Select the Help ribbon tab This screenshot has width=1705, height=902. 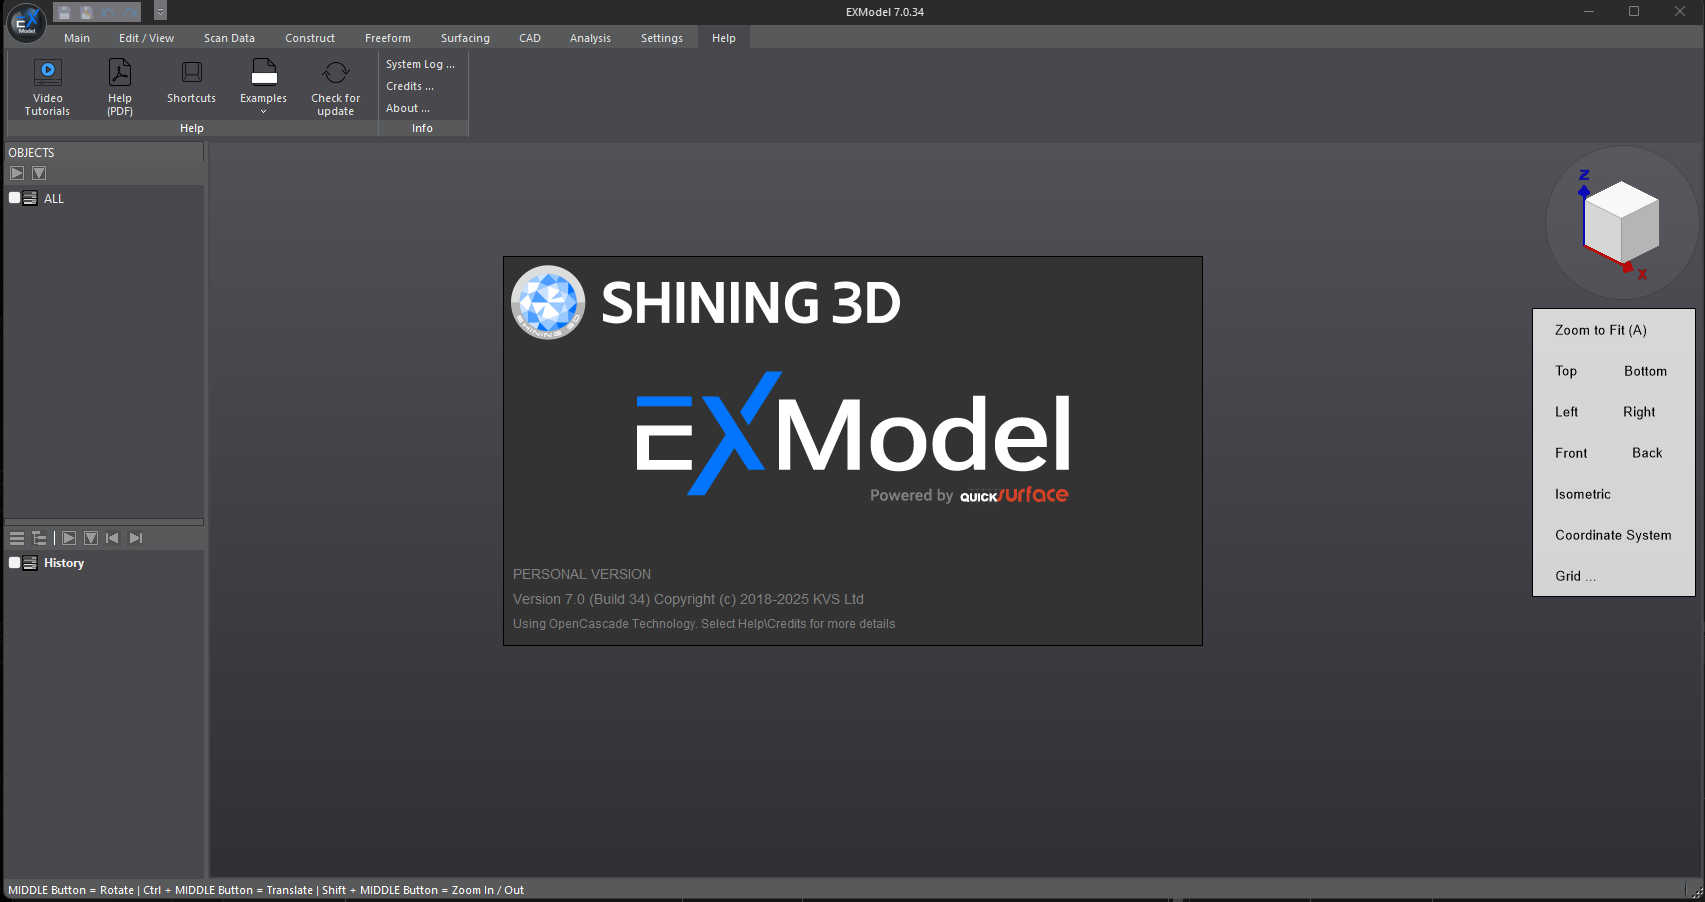pyautogui.click(x=724, y=38)
